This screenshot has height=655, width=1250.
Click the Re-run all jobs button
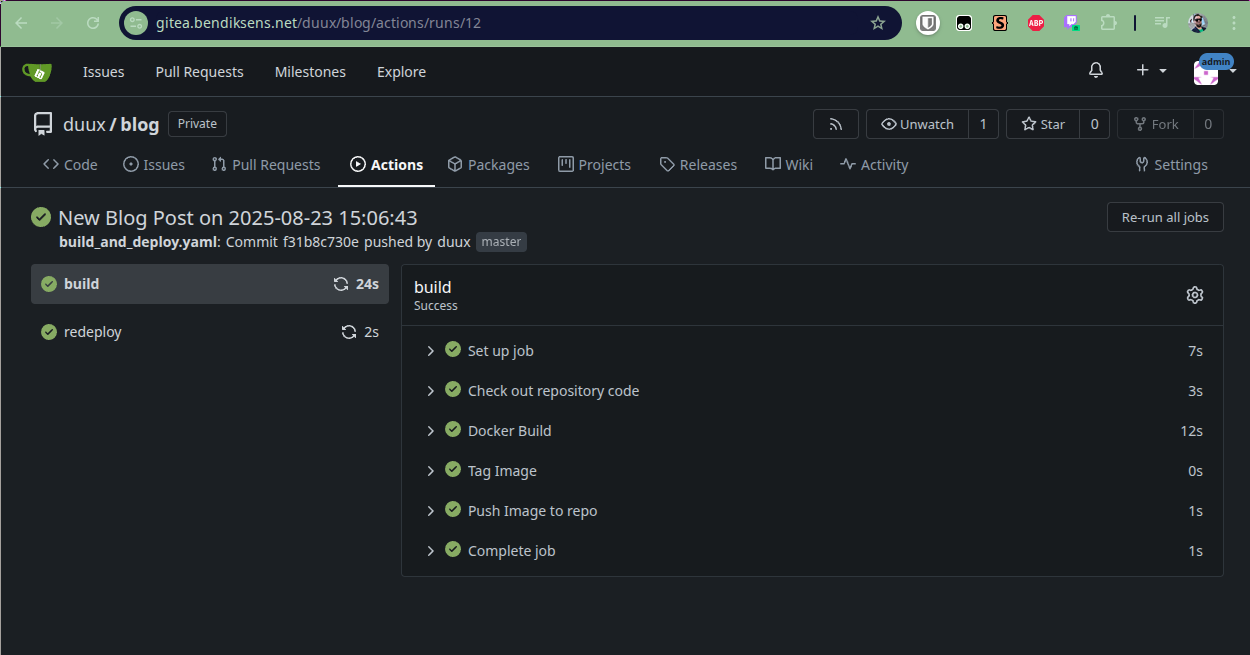click(x=1165, y=217)
